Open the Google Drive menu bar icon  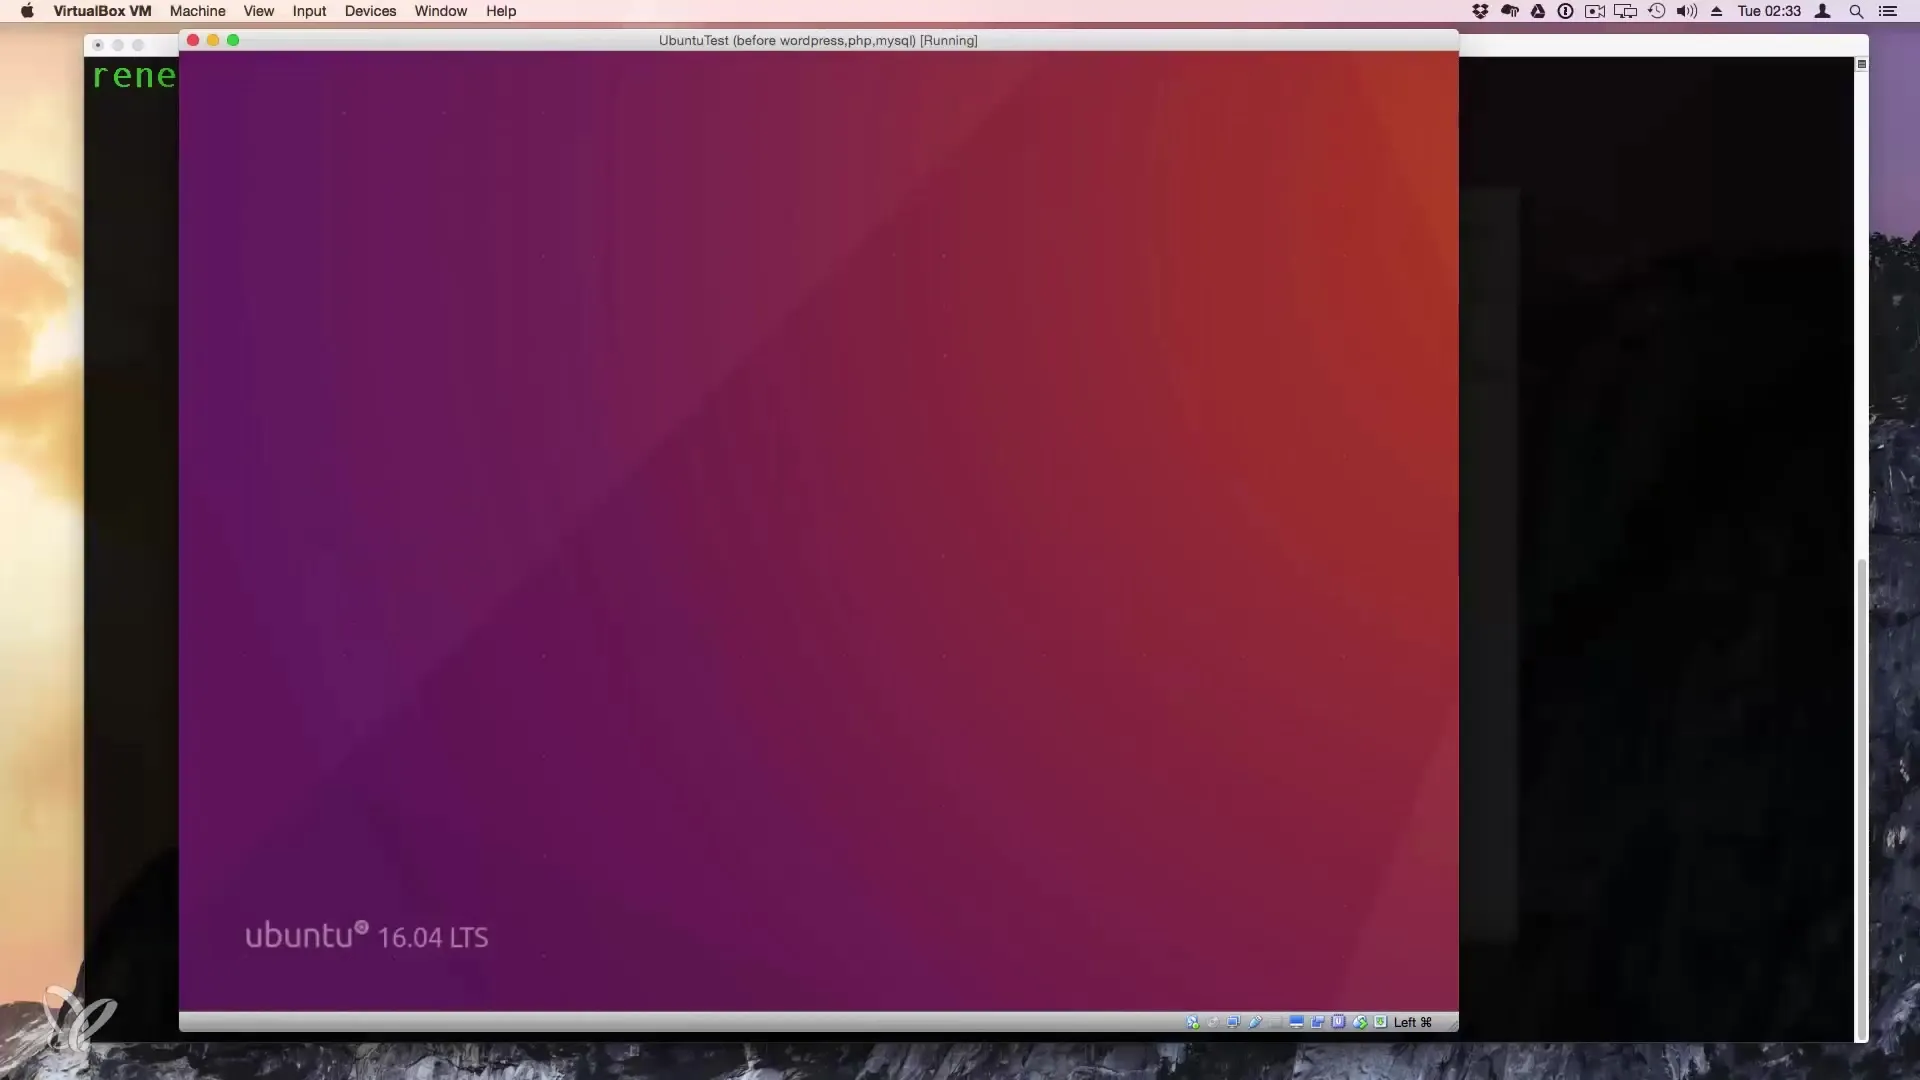point(1538,11)
